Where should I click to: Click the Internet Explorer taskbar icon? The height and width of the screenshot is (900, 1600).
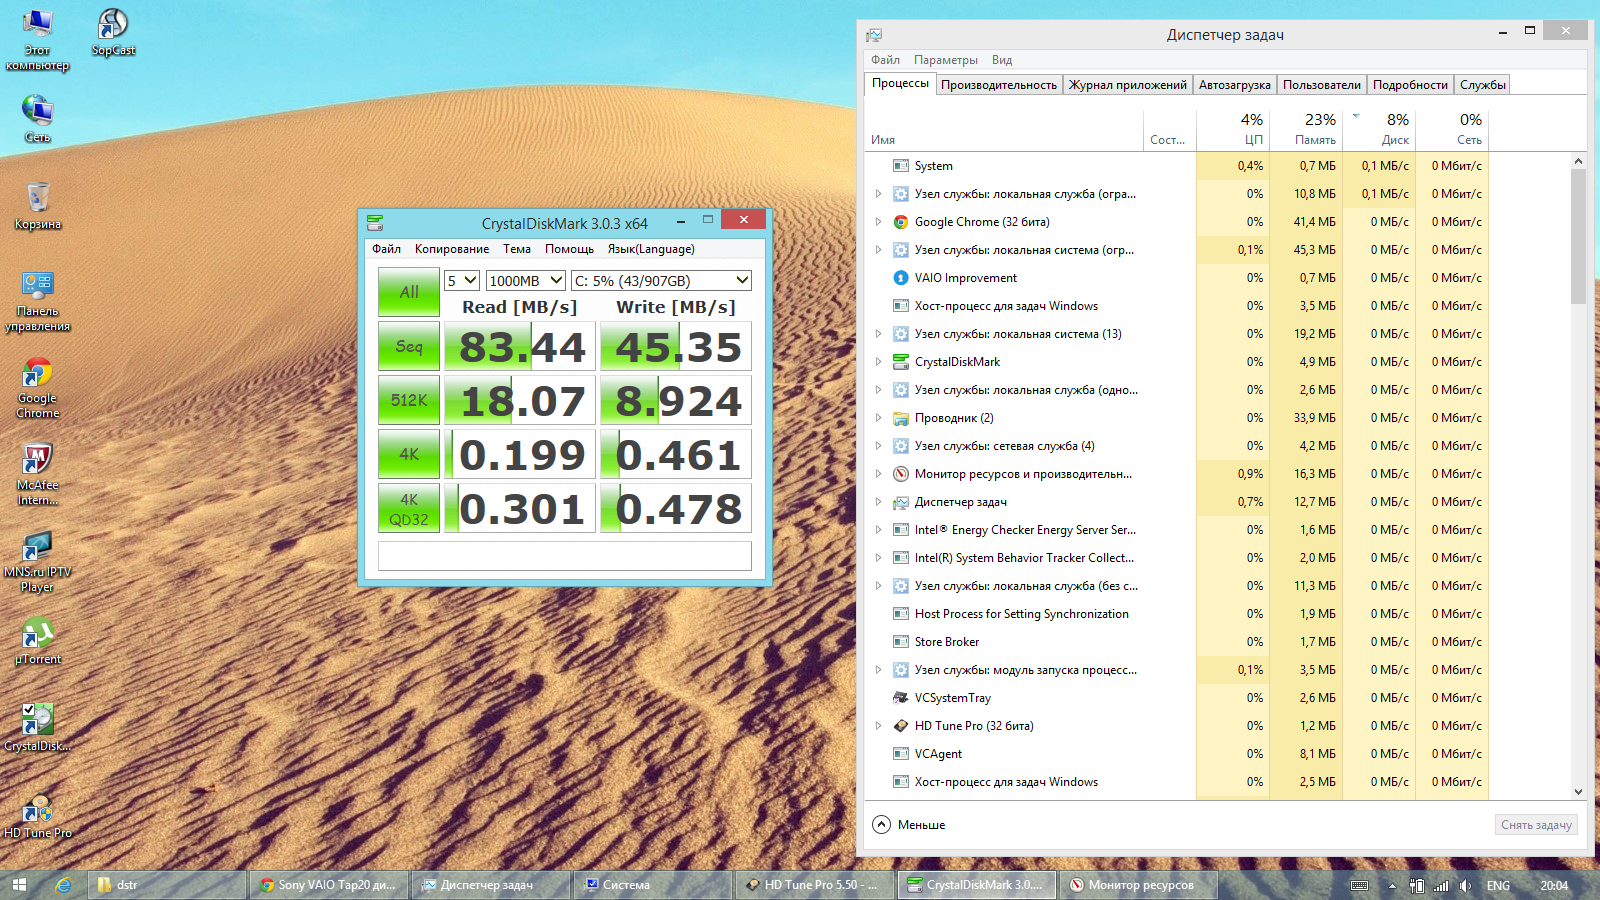(63, 885)
